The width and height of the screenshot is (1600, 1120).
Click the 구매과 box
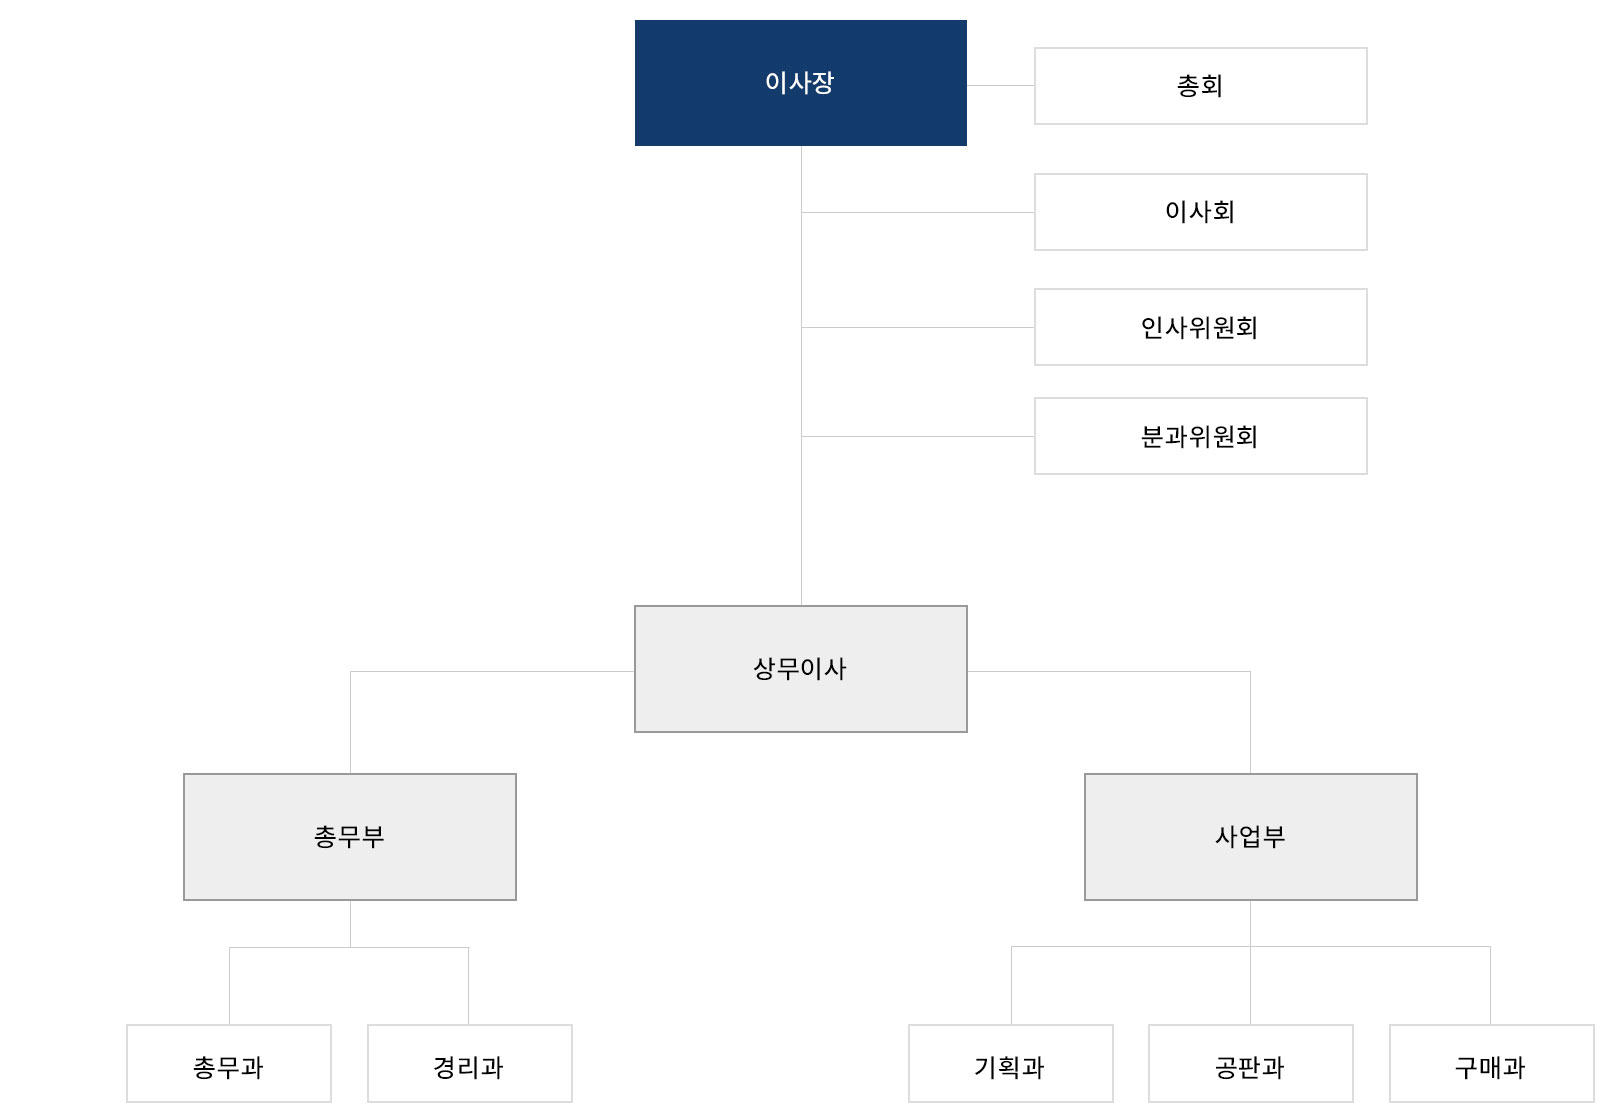click(x=1491, y=1064)
